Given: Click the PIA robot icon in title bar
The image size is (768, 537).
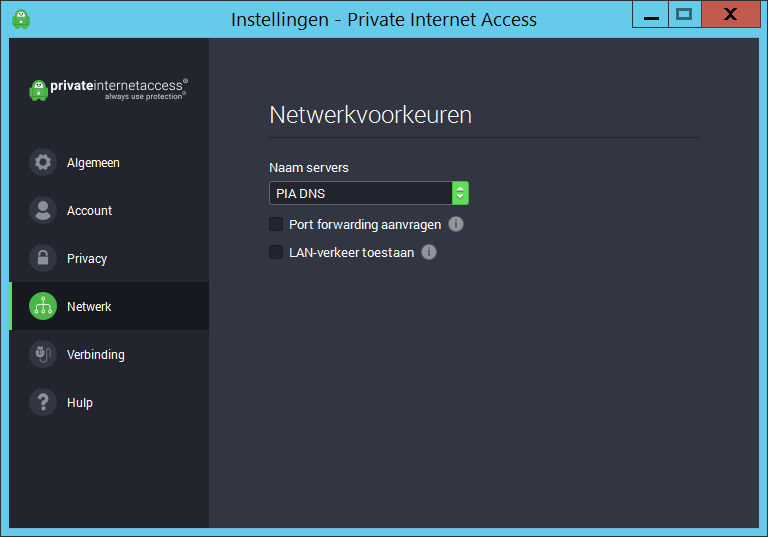Looking at the screenshot, I should click(x=21, y=19).
